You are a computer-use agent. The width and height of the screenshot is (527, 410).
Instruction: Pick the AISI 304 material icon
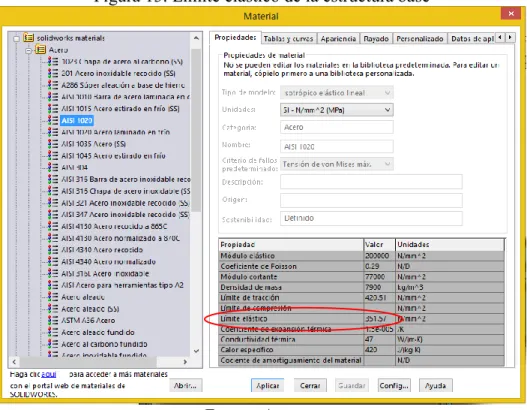(53, 167)
